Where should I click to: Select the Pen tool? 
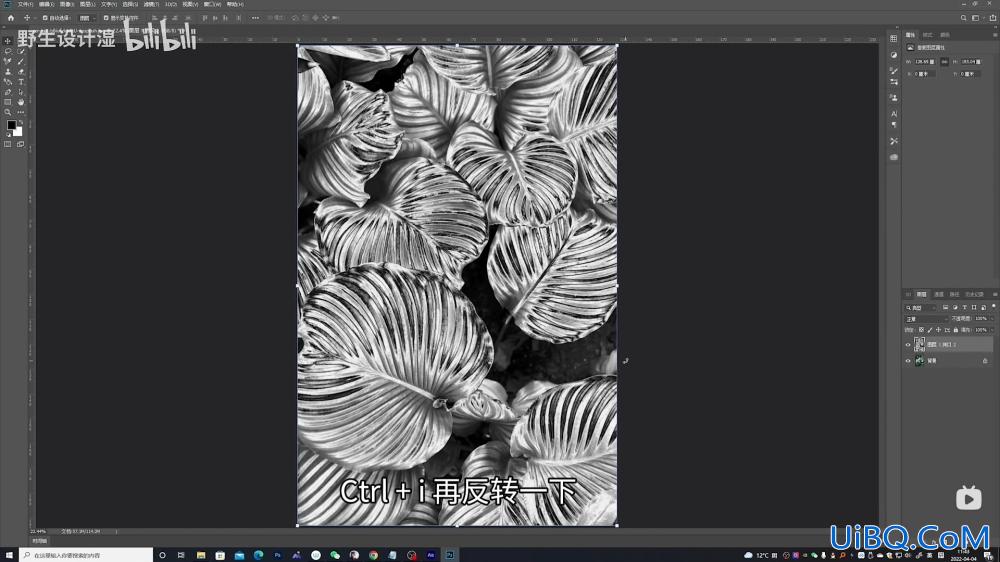click(8, 92)
